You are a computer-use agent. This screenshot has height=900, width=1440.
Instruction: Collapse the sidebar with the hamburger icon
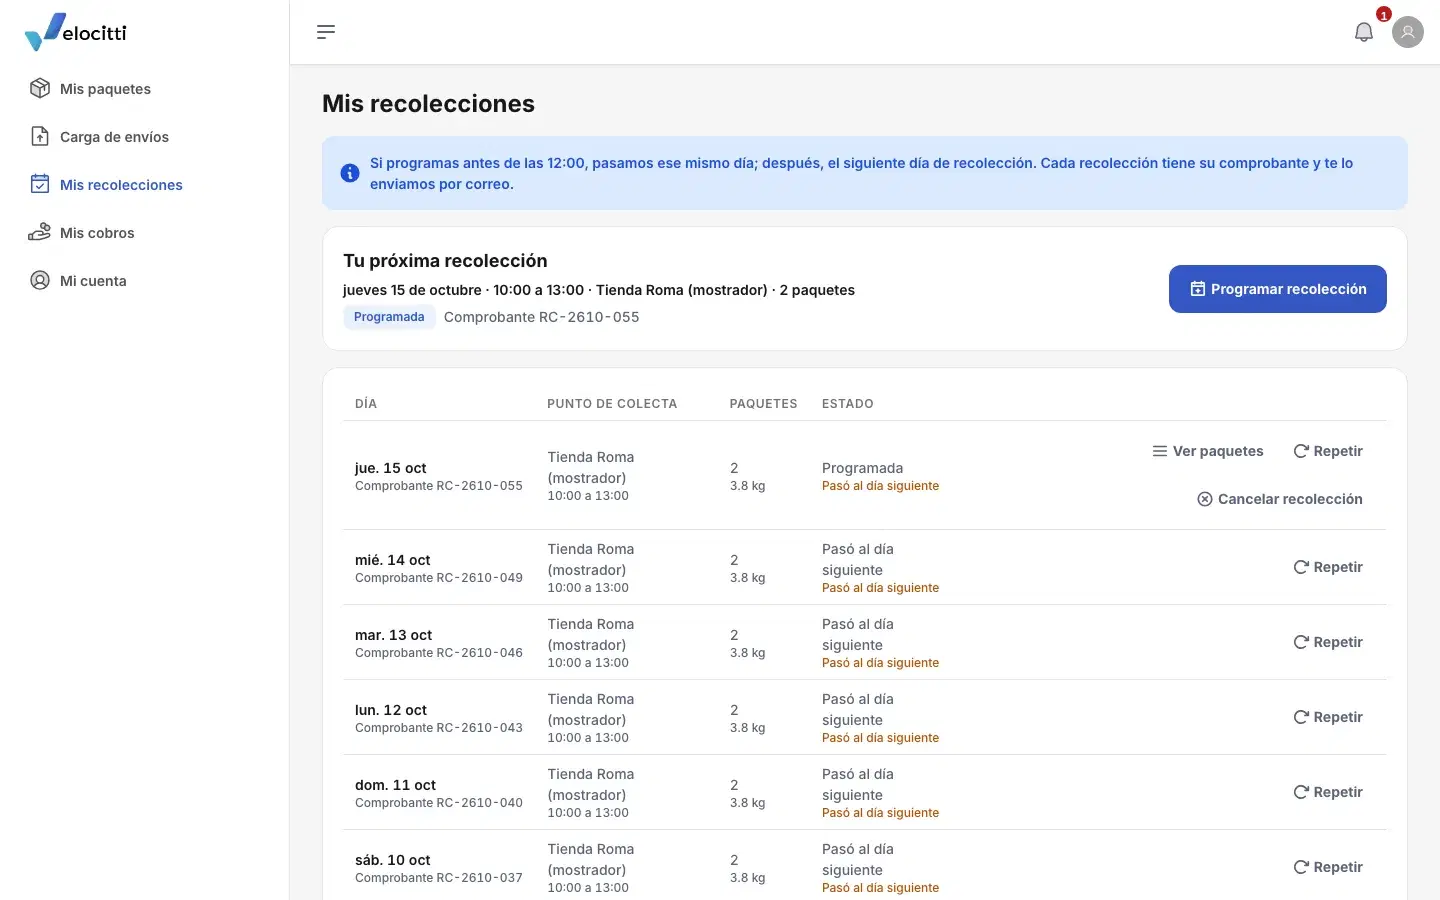point(326,32)
